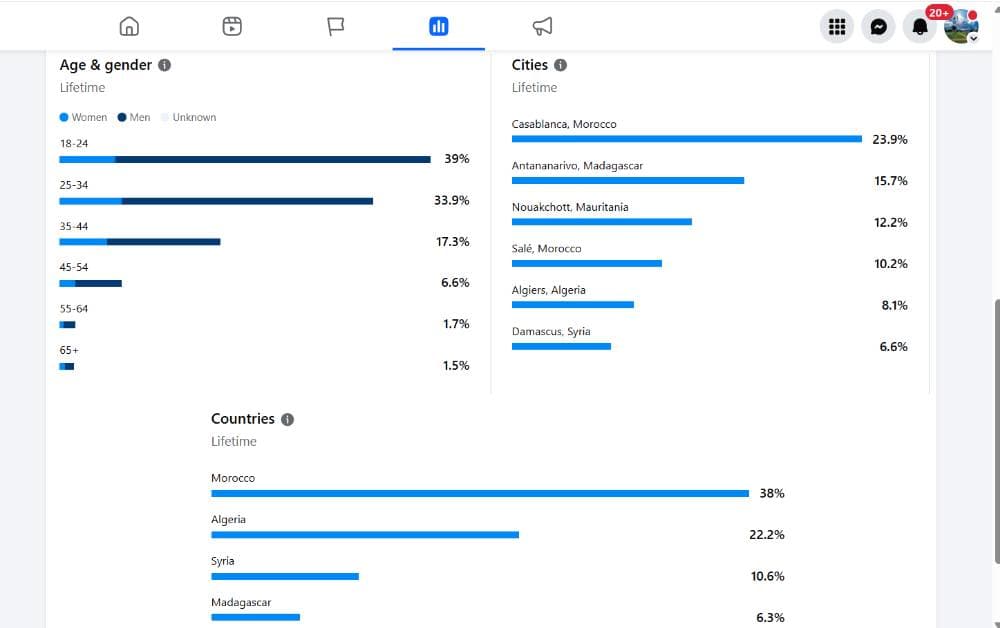Toggle the Men legend item
The width and height of the screenshot is (1000, 628).
coord(134,117)
